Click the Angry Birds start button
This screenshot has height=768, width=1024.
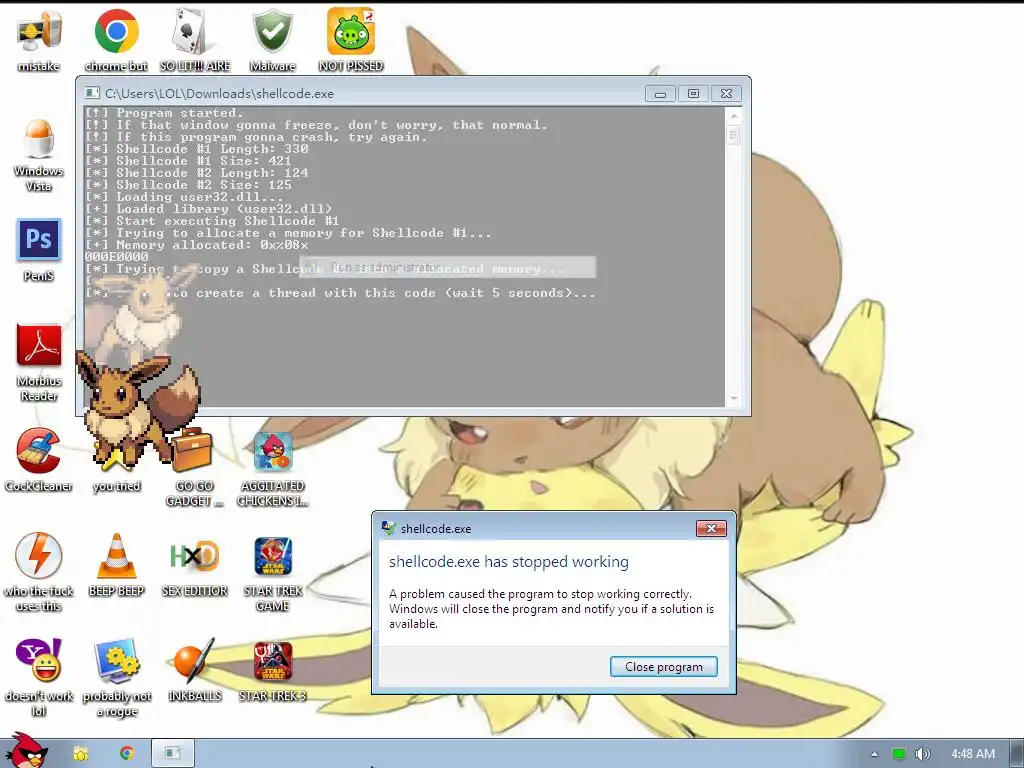(x=26, y=751)
